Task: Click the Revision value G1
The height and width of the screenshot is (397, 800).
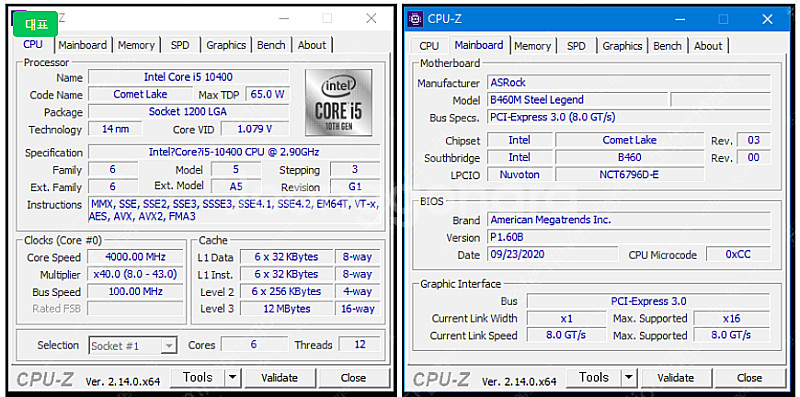Action: 355,186
